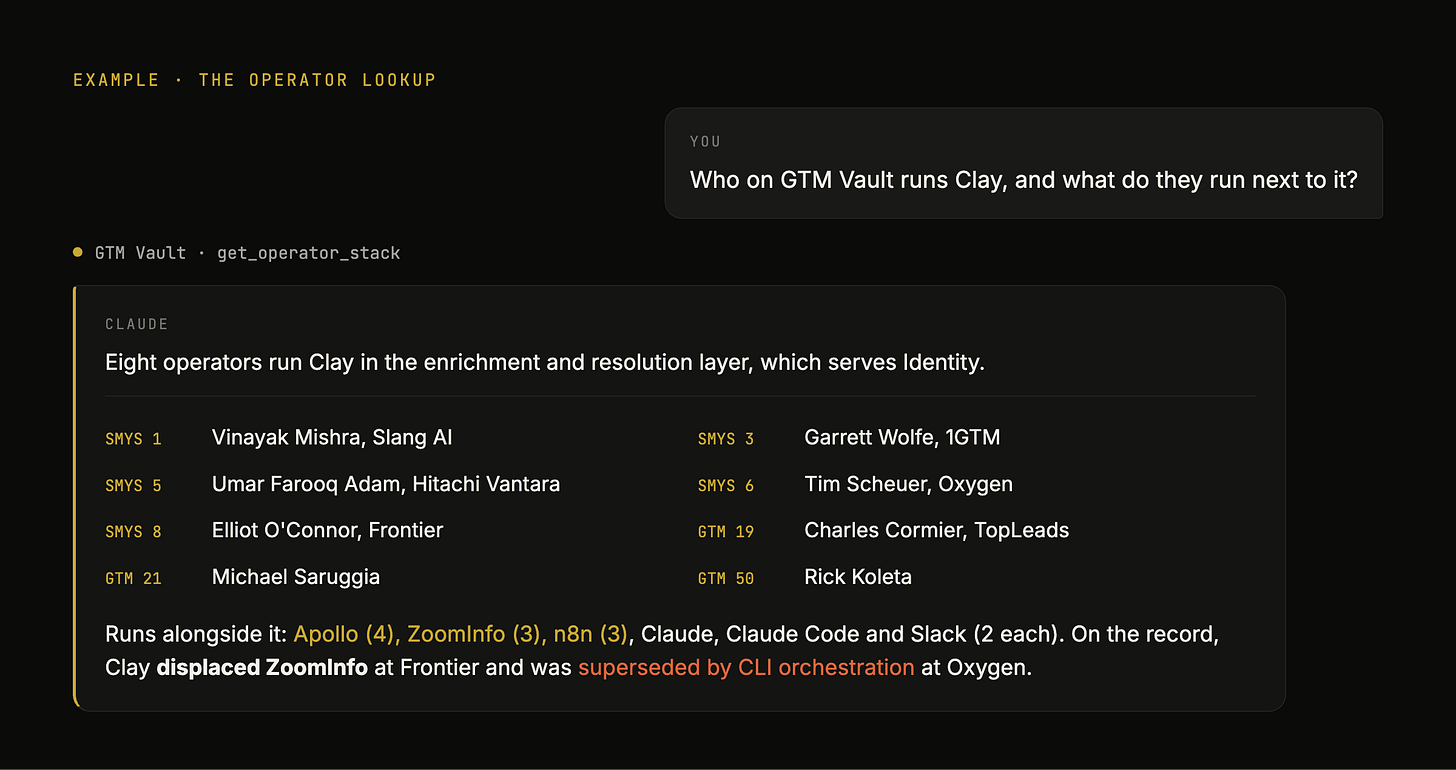The height and width of the screenshot is (770, 1456).
Task: Click the 'SMYS 3' tag
Action: (726, 439)
